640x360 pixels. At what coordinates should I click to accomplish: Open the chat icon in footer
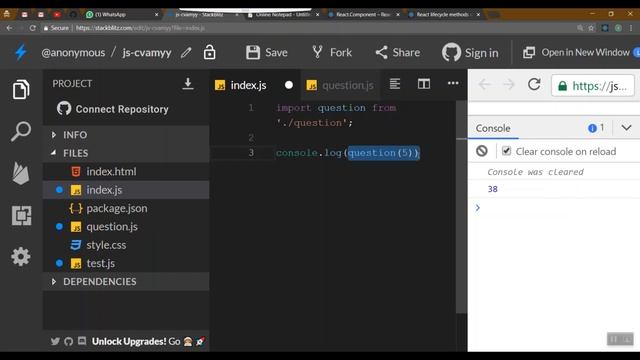coord(82,340)
